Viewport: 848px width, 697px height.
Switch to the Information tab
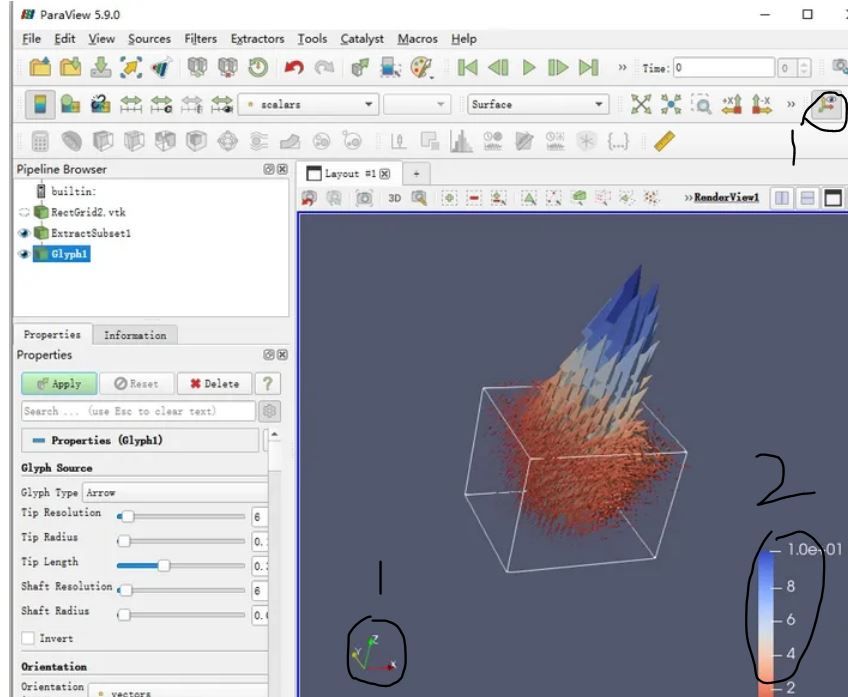click(136, 335)
